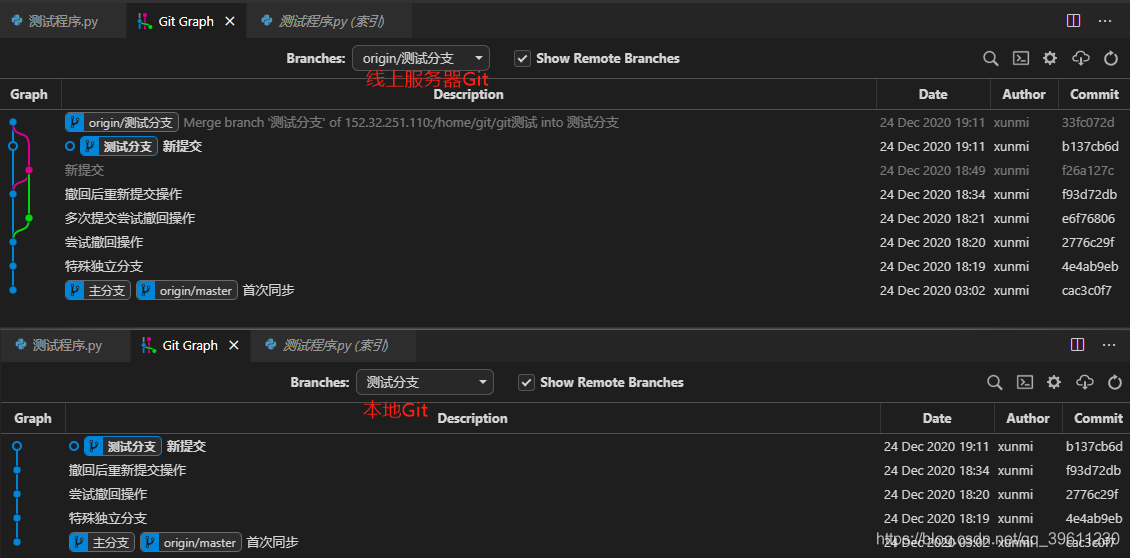This screenshot has width=1130, height=558.
Task: Split editor icon in upper tab bar
Action: coord(1073,21)
